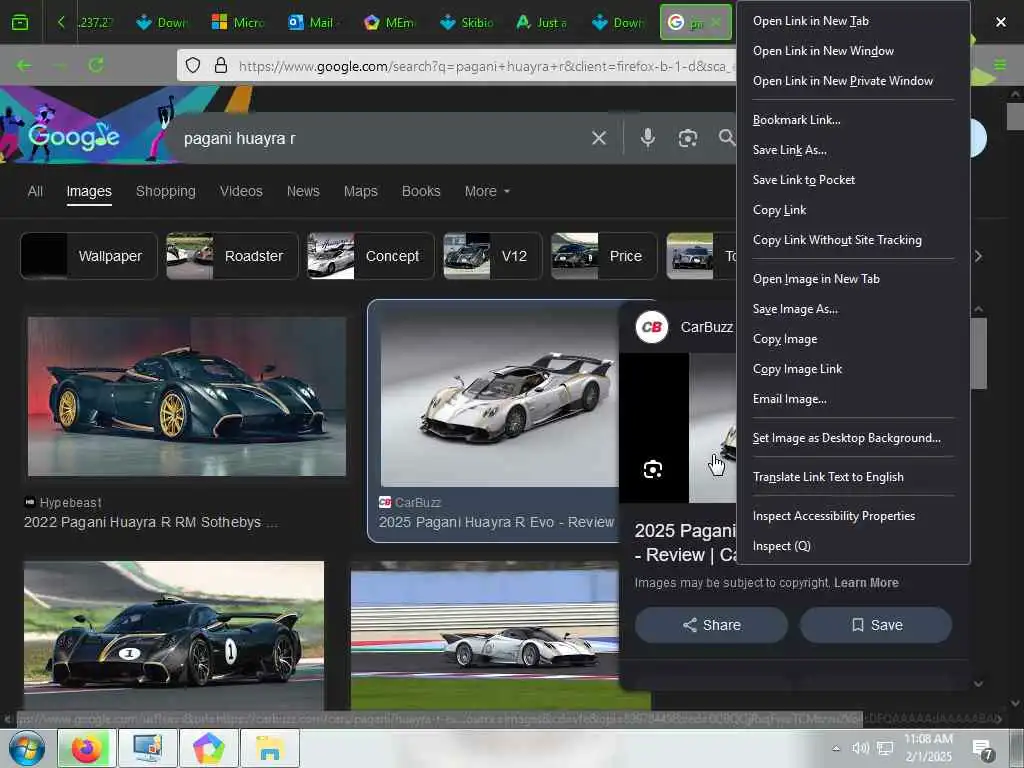Choose Email Image menu item

click(852, 399)
